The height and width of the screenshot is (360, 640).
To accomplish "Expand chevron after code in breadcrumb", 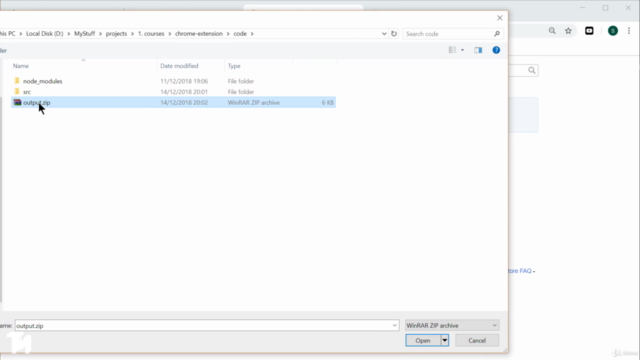I will click(x=252, y=34).
